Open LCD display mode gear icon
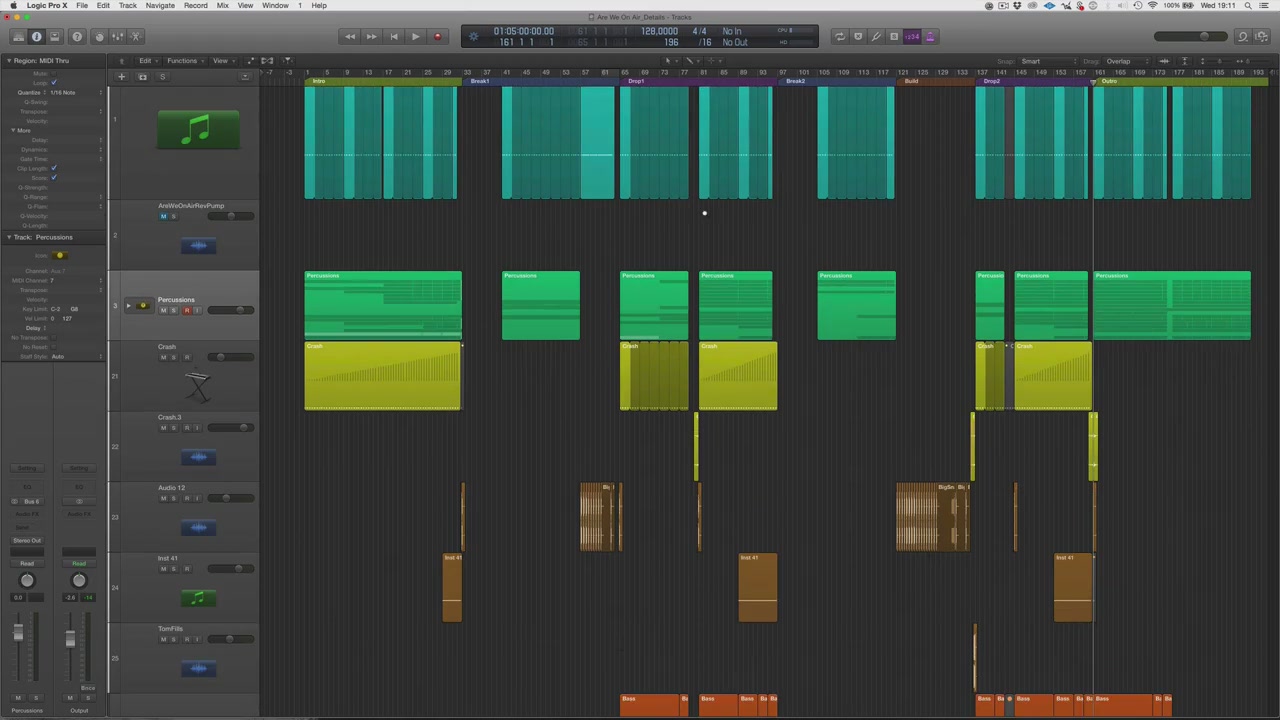The image size is (1280, 720). [x=474, y=36]
